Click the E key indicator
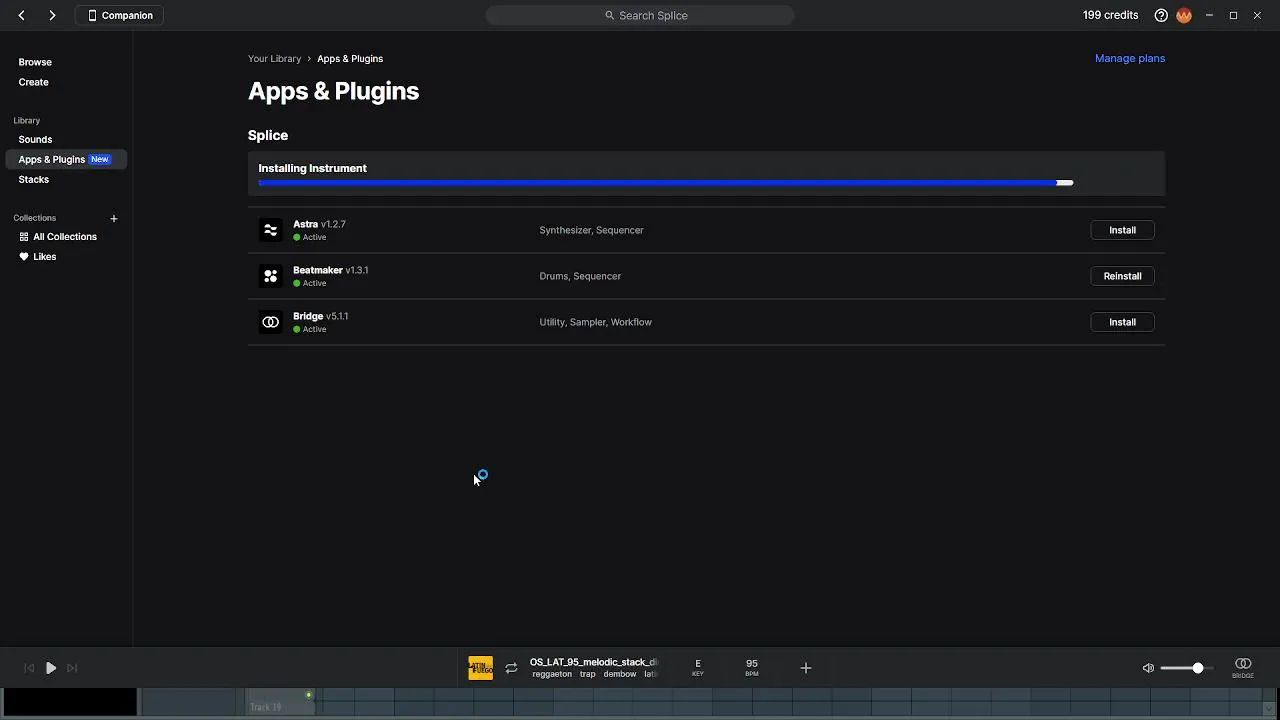Screen dimensions: 1280x720 (x=698, y=667)
